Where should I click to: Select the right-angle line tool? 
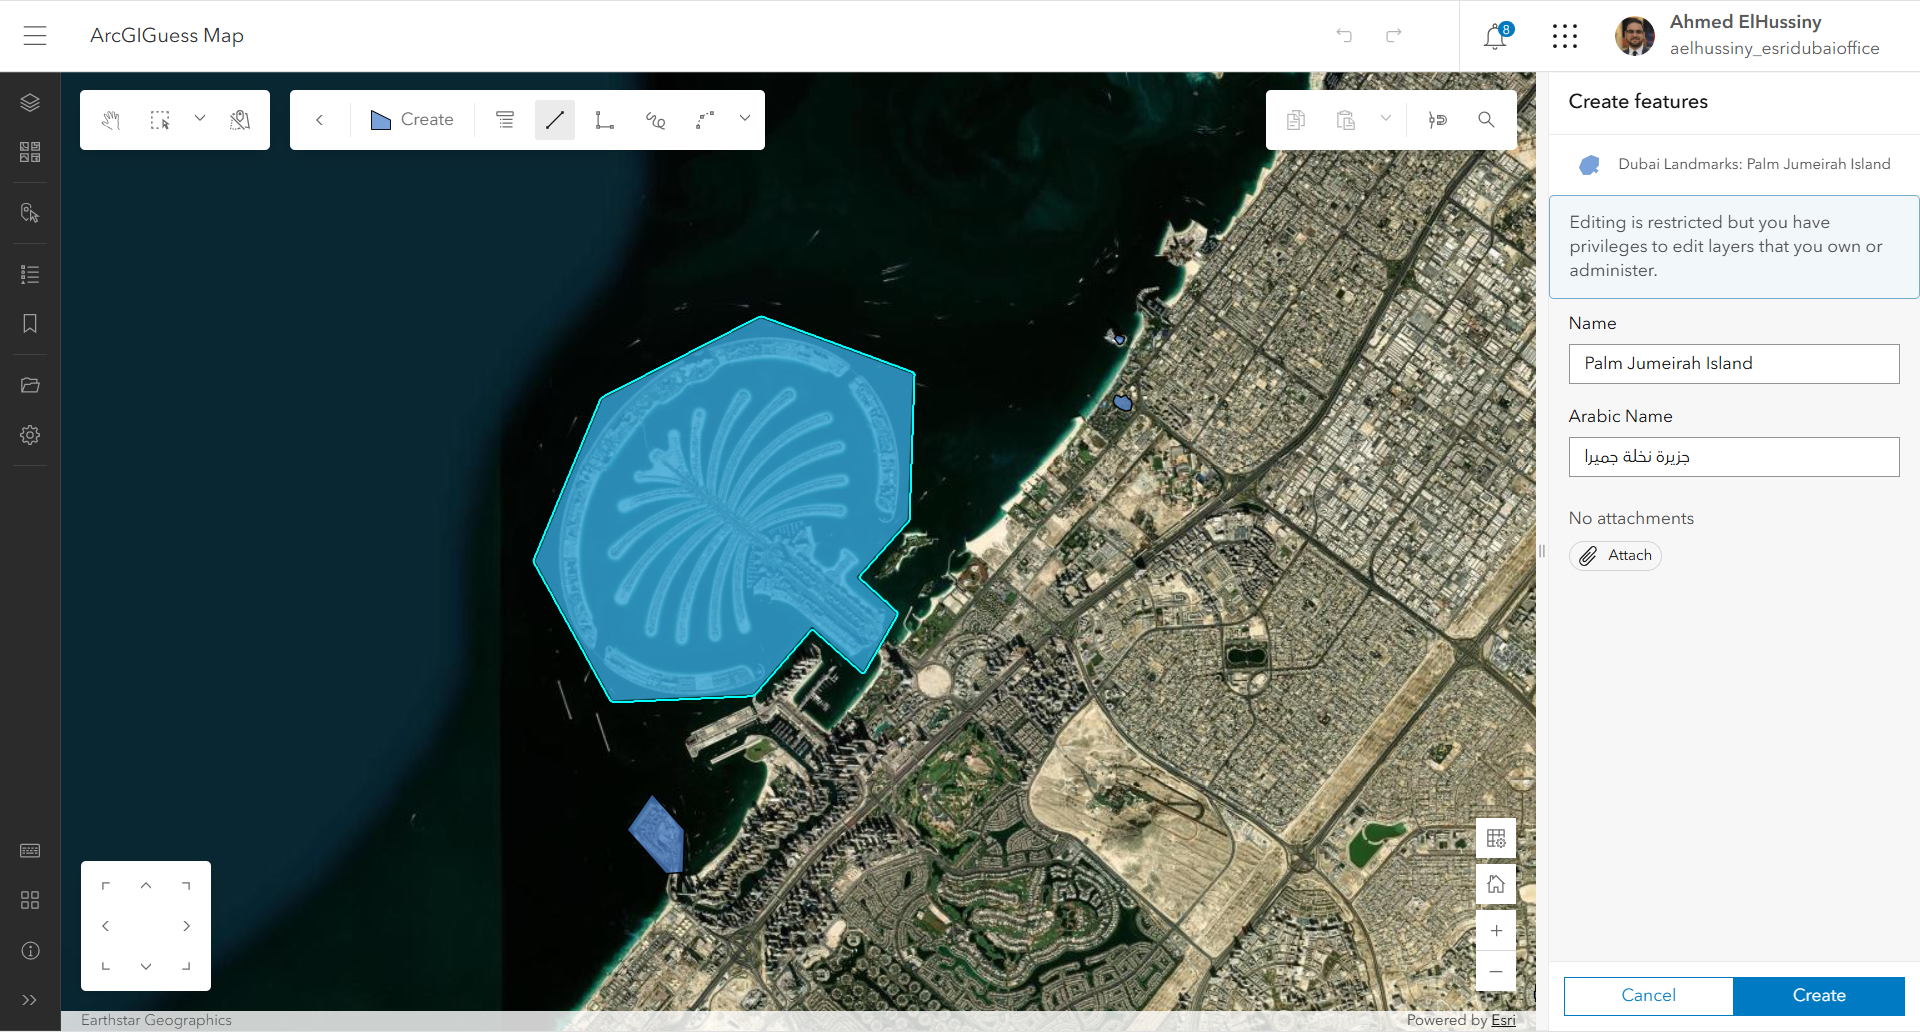(605, 120)
